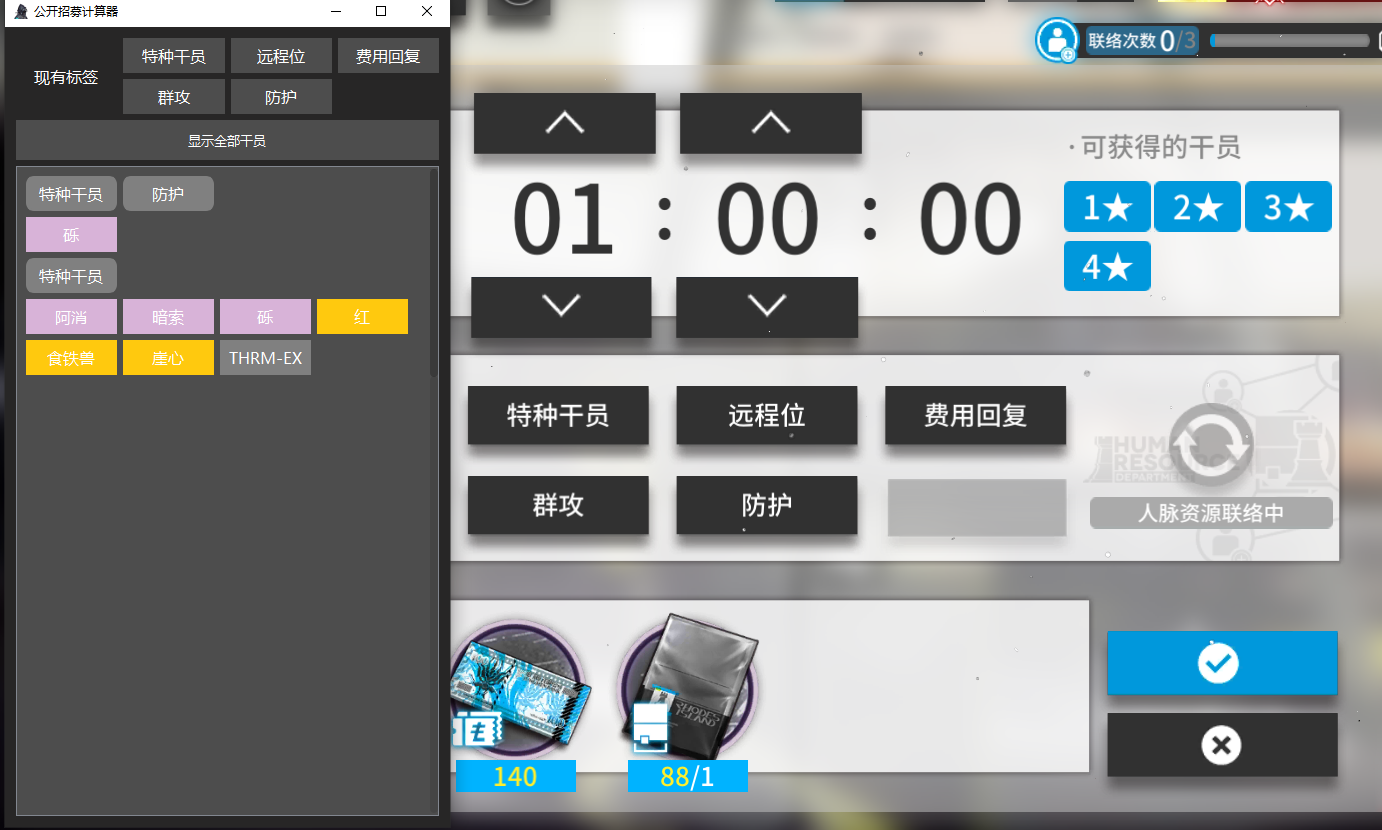Click the 可获得的干员 heading
Screen dimensions: 1382x830
(1160, 148)
